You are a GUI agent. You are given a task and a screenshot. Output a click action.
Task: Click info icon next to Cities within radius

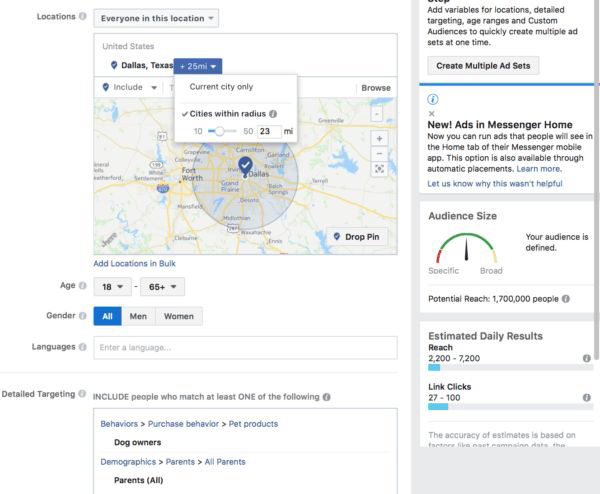pos(273,114)
